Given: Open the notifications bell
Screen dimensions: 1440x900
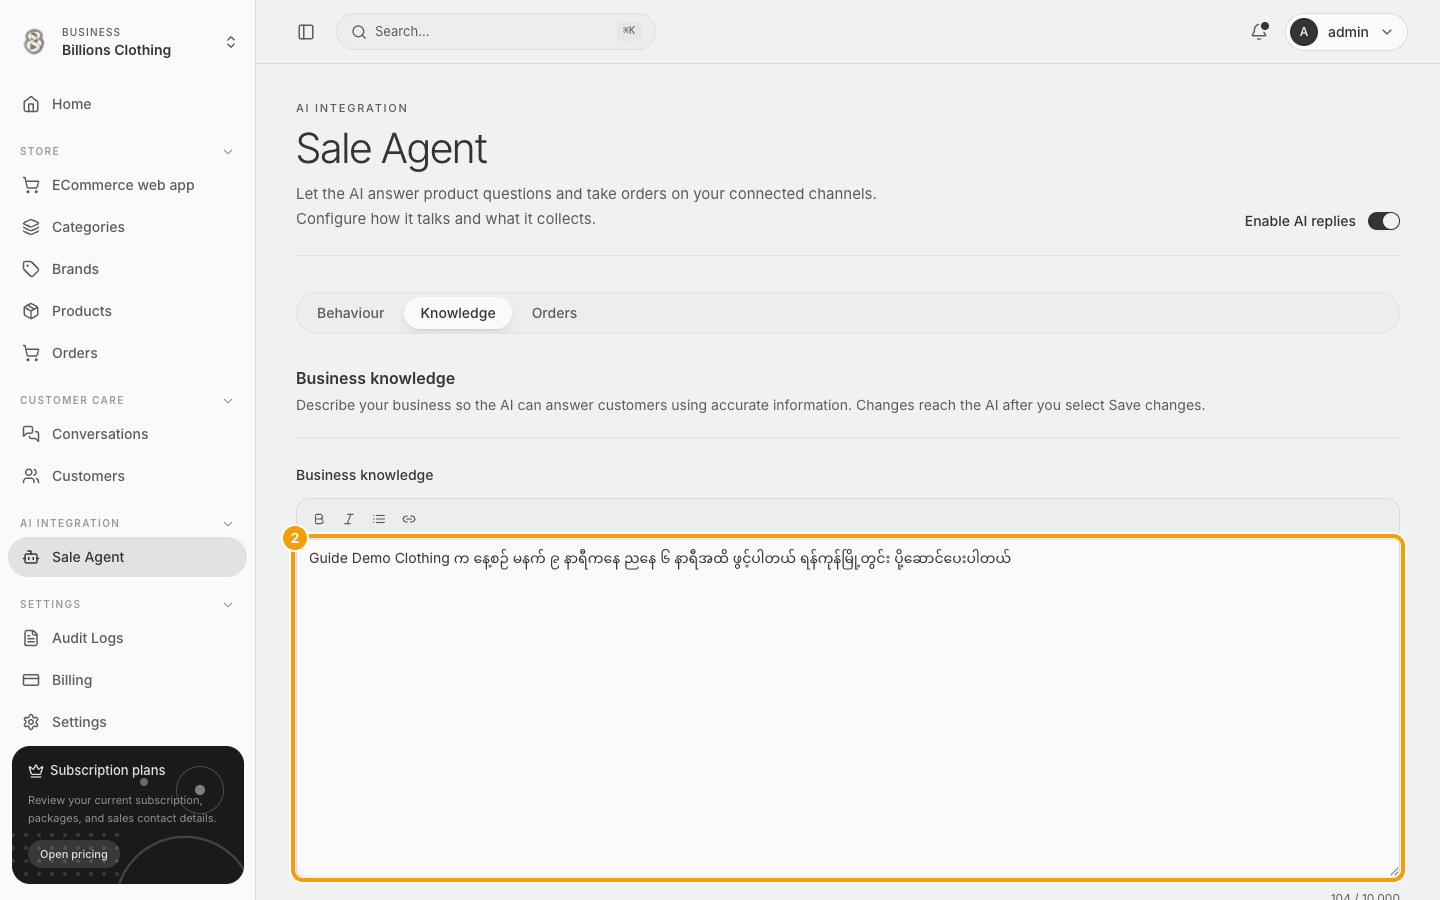Looking at the screenshot, I should click(1259, 32).
